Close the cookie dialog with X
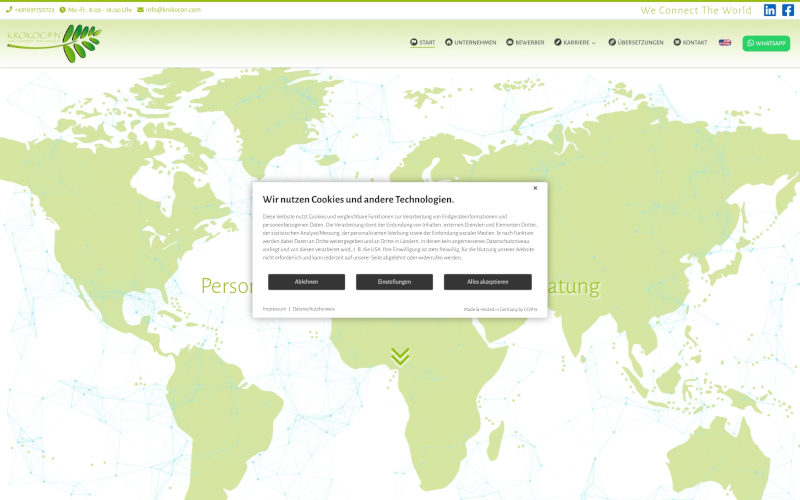This screenshot has height=500, width=800. [x=535, y=188]
